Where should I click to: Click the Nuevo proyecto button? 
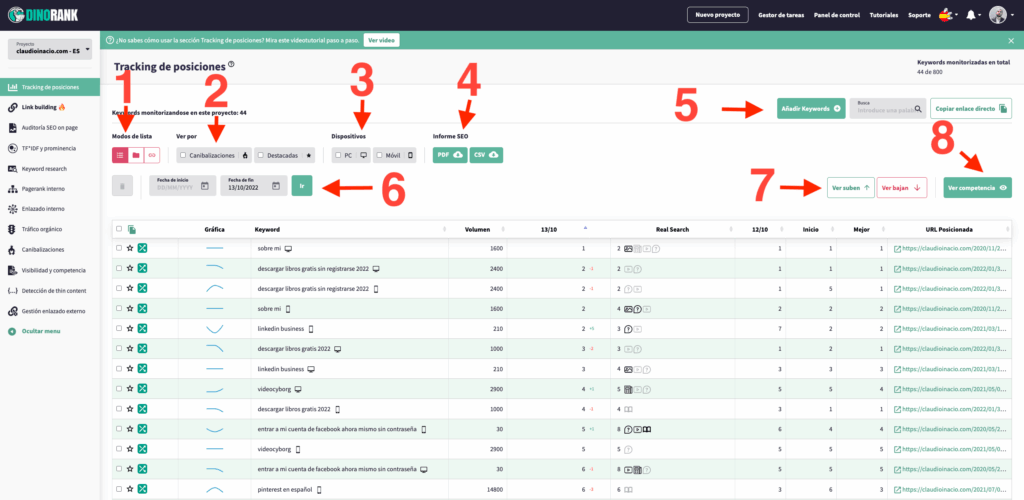tap(718, 14)
